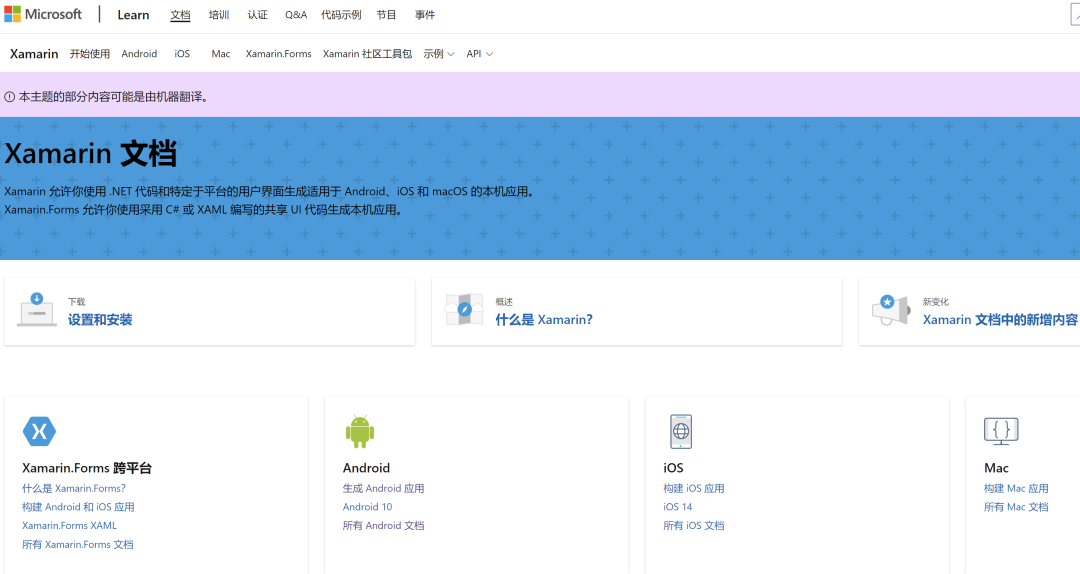Click the Xamarin product name in subnav
Viewport: 1080px width, 574px height.
tap(34, 54)
